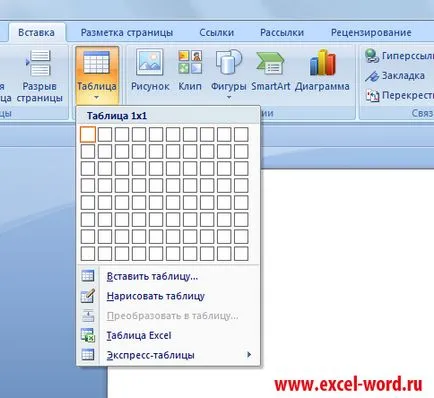Go to the Рассылки tab
The height and width of the screenshot is (398, 434).
tap(282, 33)
